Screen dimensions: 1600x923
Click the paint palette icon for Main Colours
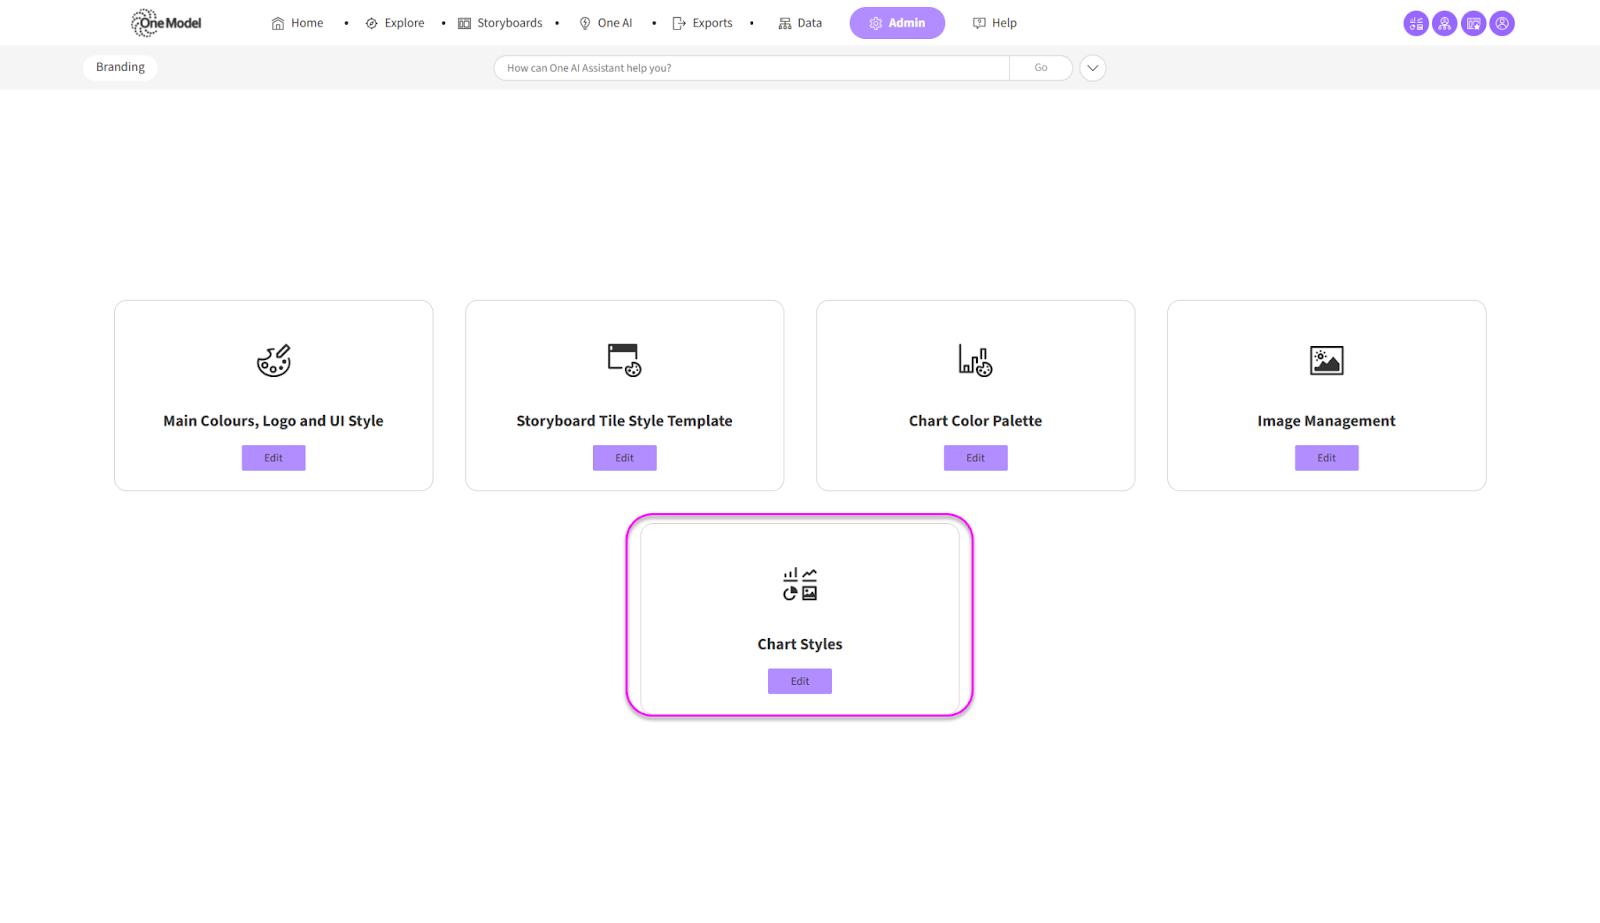click(x=273, y=360)
